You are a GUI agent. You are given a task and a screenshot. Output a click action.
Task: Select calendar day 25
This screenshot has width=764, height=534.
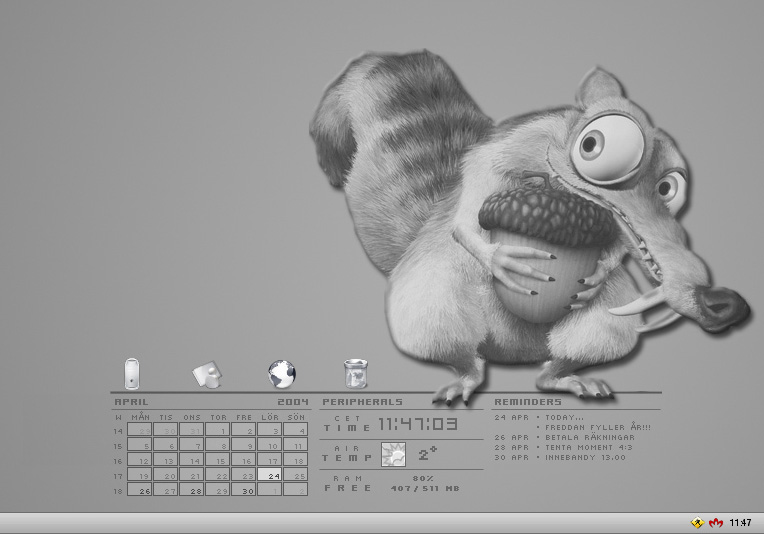click(296, 474)
